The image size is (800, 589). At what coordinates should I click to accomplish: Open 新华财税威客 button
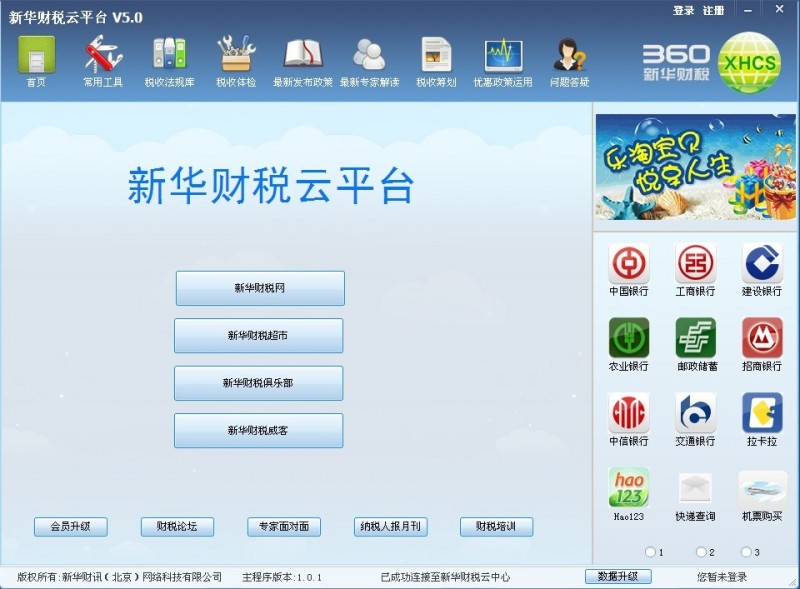(259, 430)
